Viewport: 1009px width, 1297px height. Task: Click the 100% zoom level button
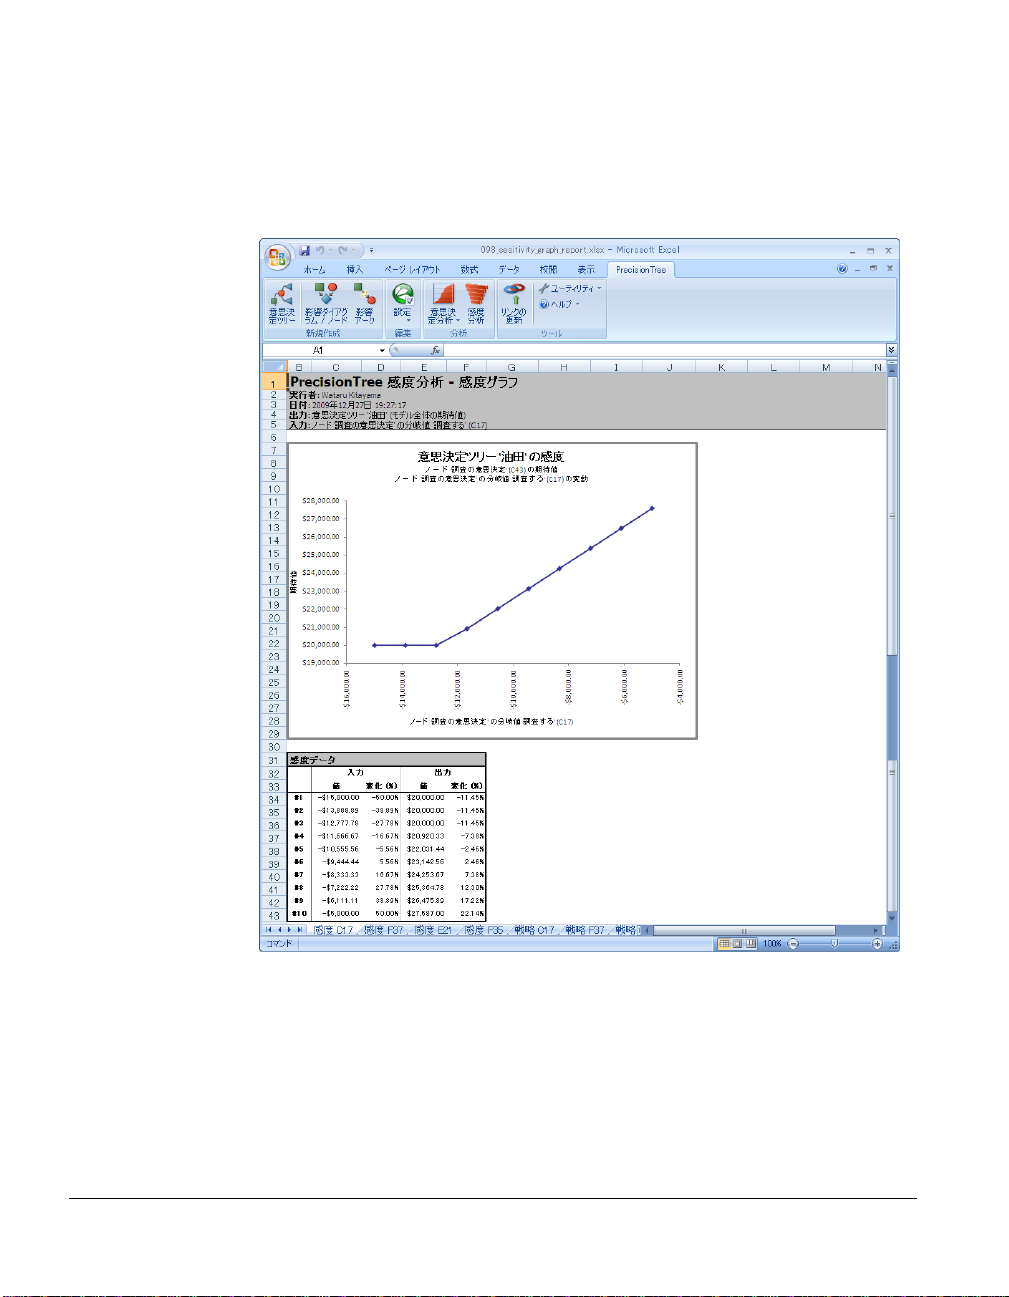click(x=772, y=944)
